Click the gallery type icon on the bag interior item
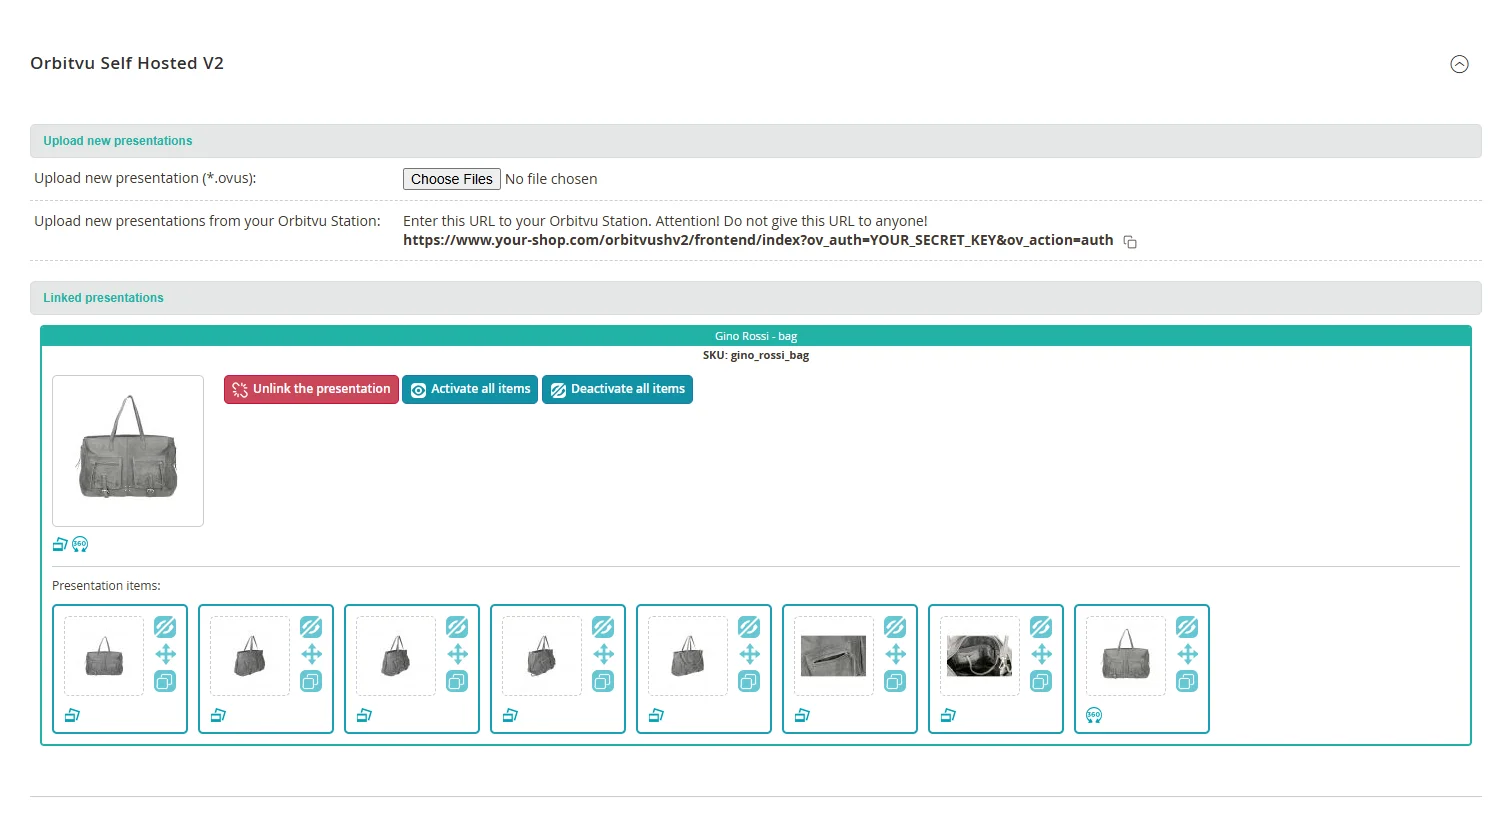Screen dimensions: 1512x829 (948, 715)
